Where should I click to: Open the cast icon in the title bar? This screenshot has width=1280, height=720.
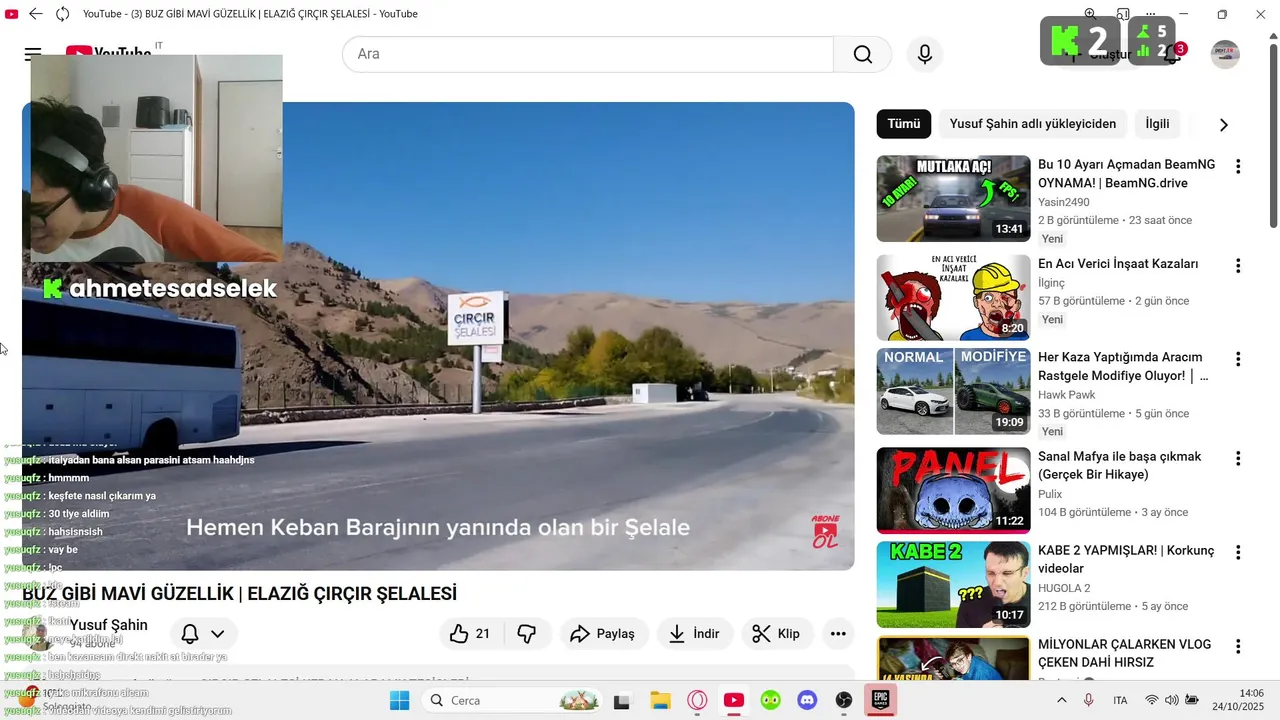pyautogui.click(x=1123, y=14)
